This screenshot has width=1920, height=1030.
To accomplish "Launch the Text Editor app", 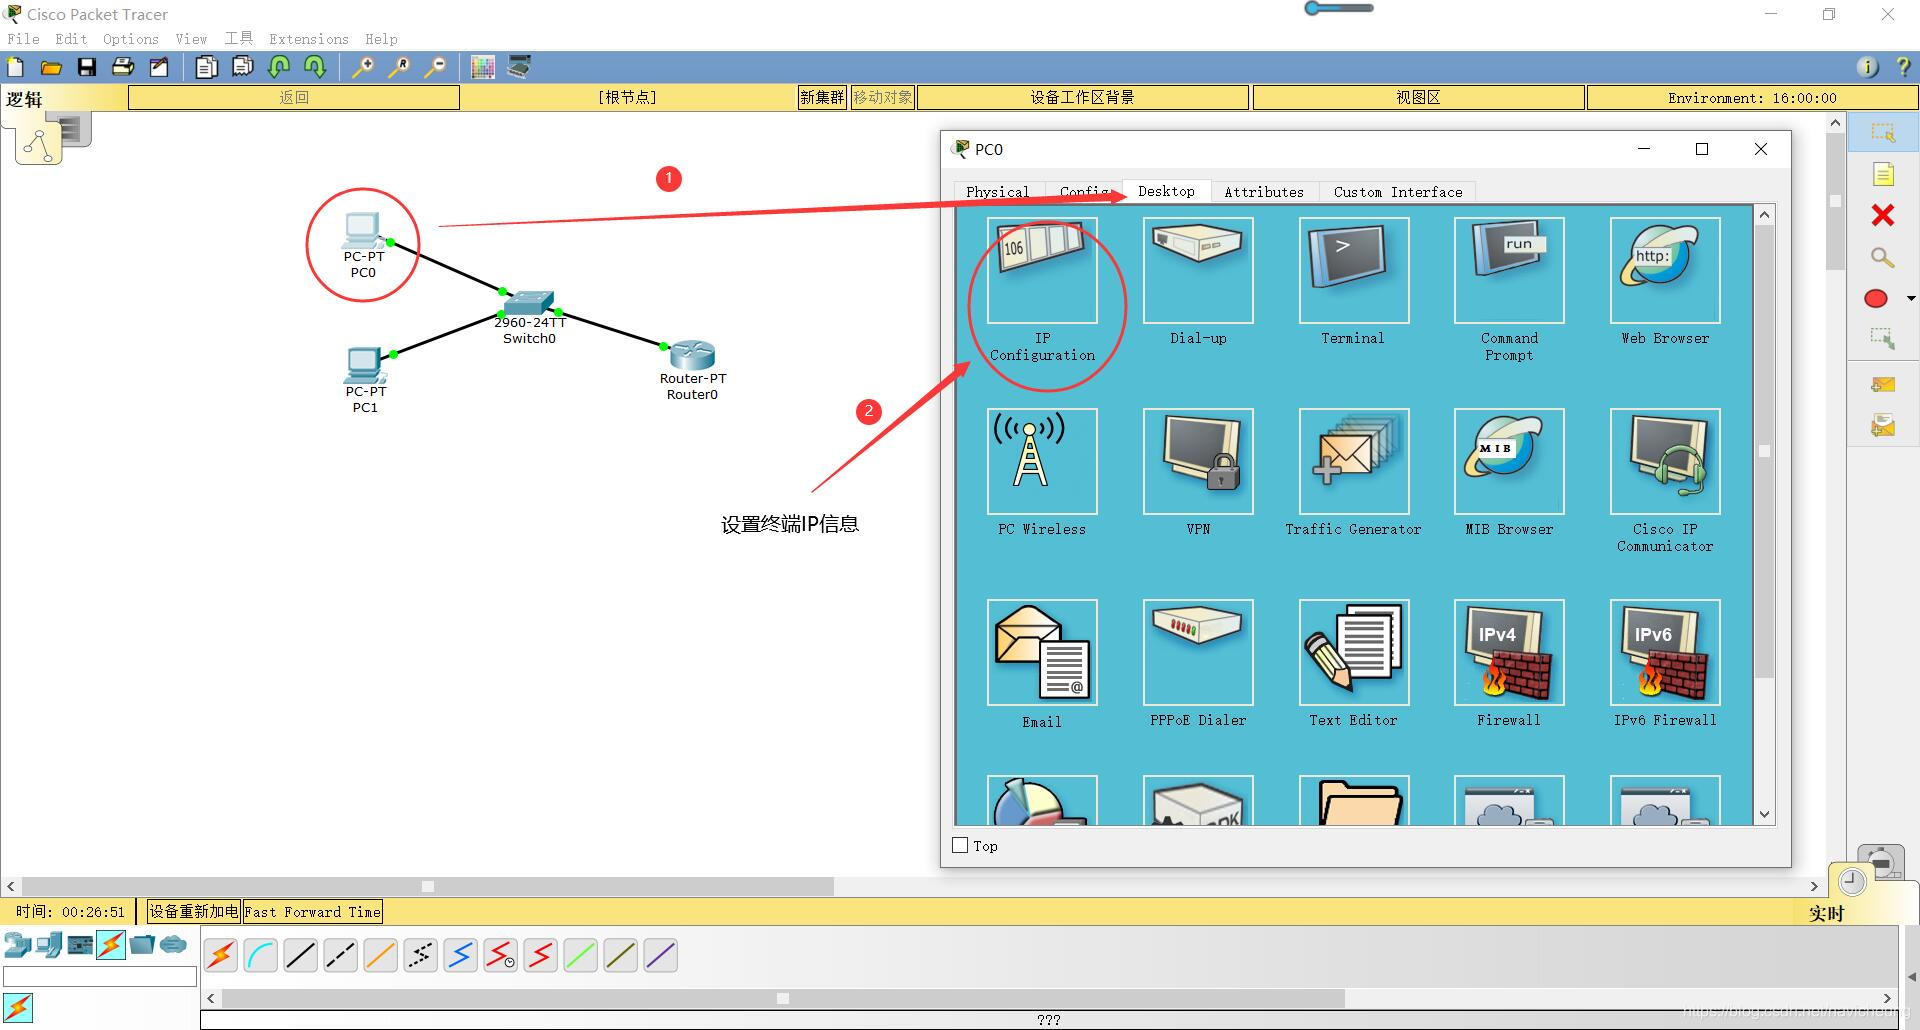I will click(1354, 652).
